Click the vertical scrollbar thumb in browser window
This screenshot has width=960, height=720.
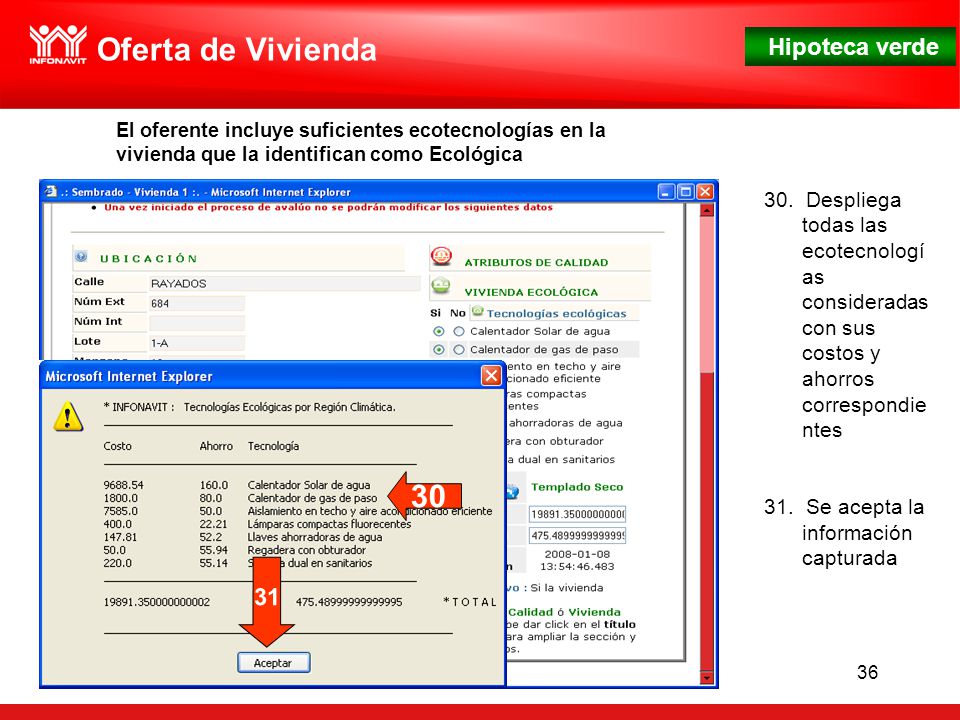click(707, 294)
